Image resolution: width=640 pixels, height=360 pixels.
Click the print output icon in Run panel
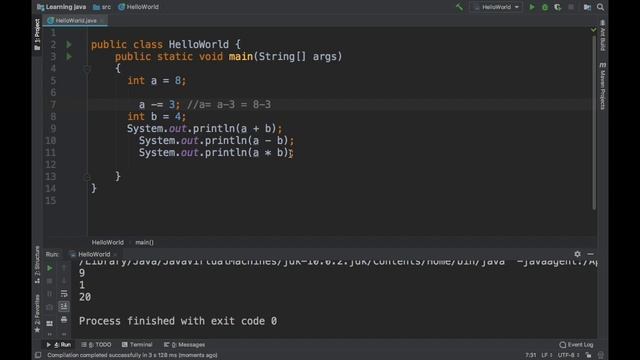64,320
